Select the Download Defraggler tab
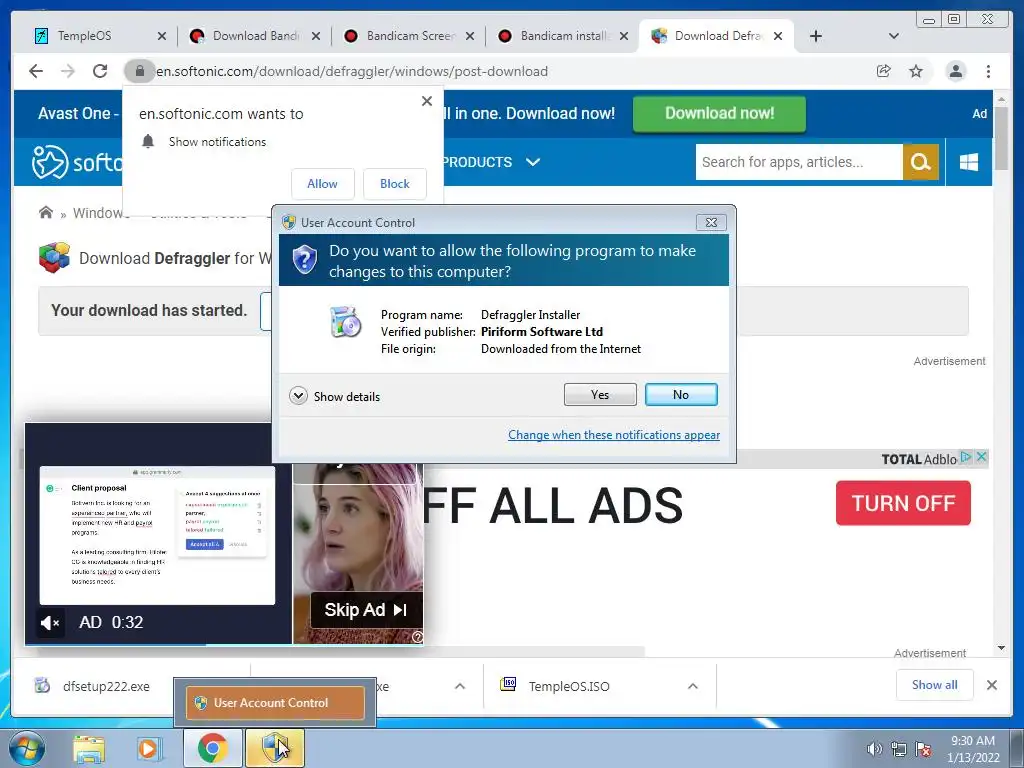The width and height of the screenshot is (1024, 768). 717,36
